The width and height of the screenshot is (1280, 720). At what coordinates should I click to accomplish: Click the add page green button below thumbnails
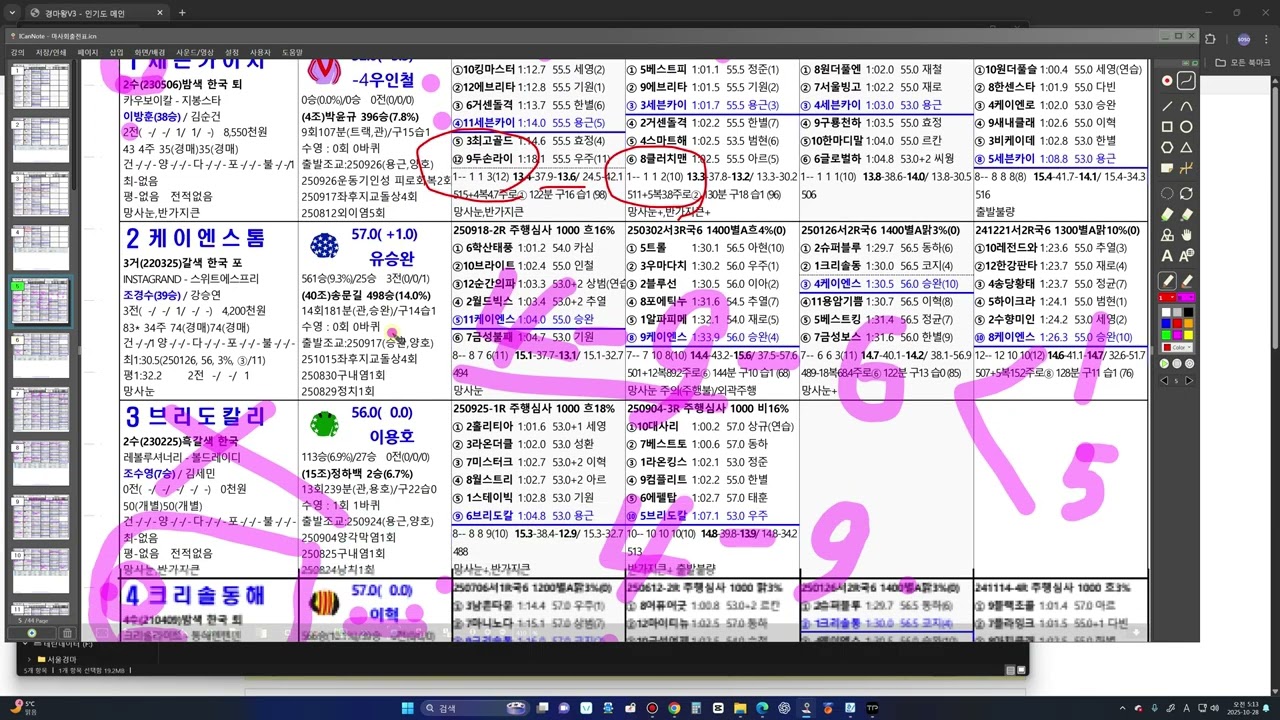[31, 633]
